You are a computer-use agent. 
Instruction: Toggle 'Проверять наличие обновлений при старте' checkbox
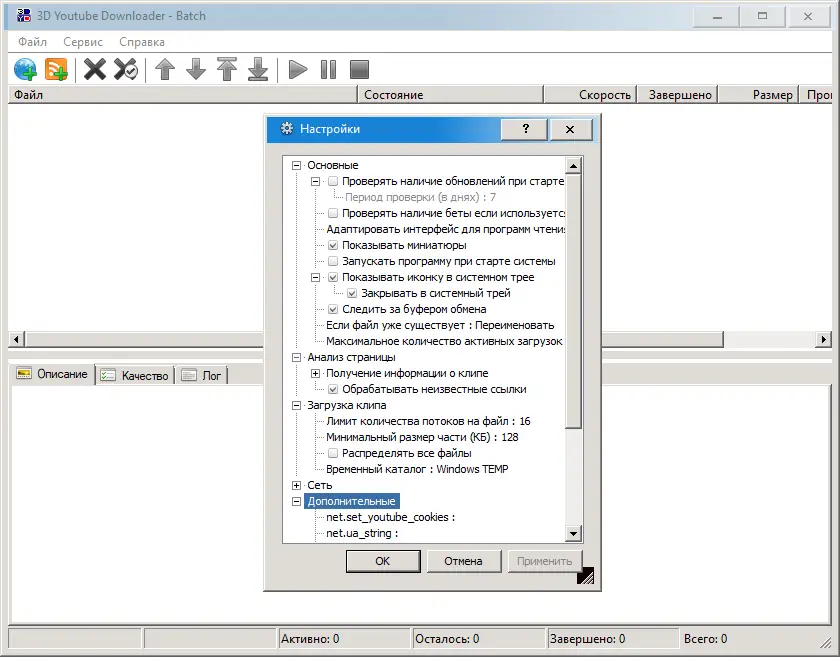[333, 181]
